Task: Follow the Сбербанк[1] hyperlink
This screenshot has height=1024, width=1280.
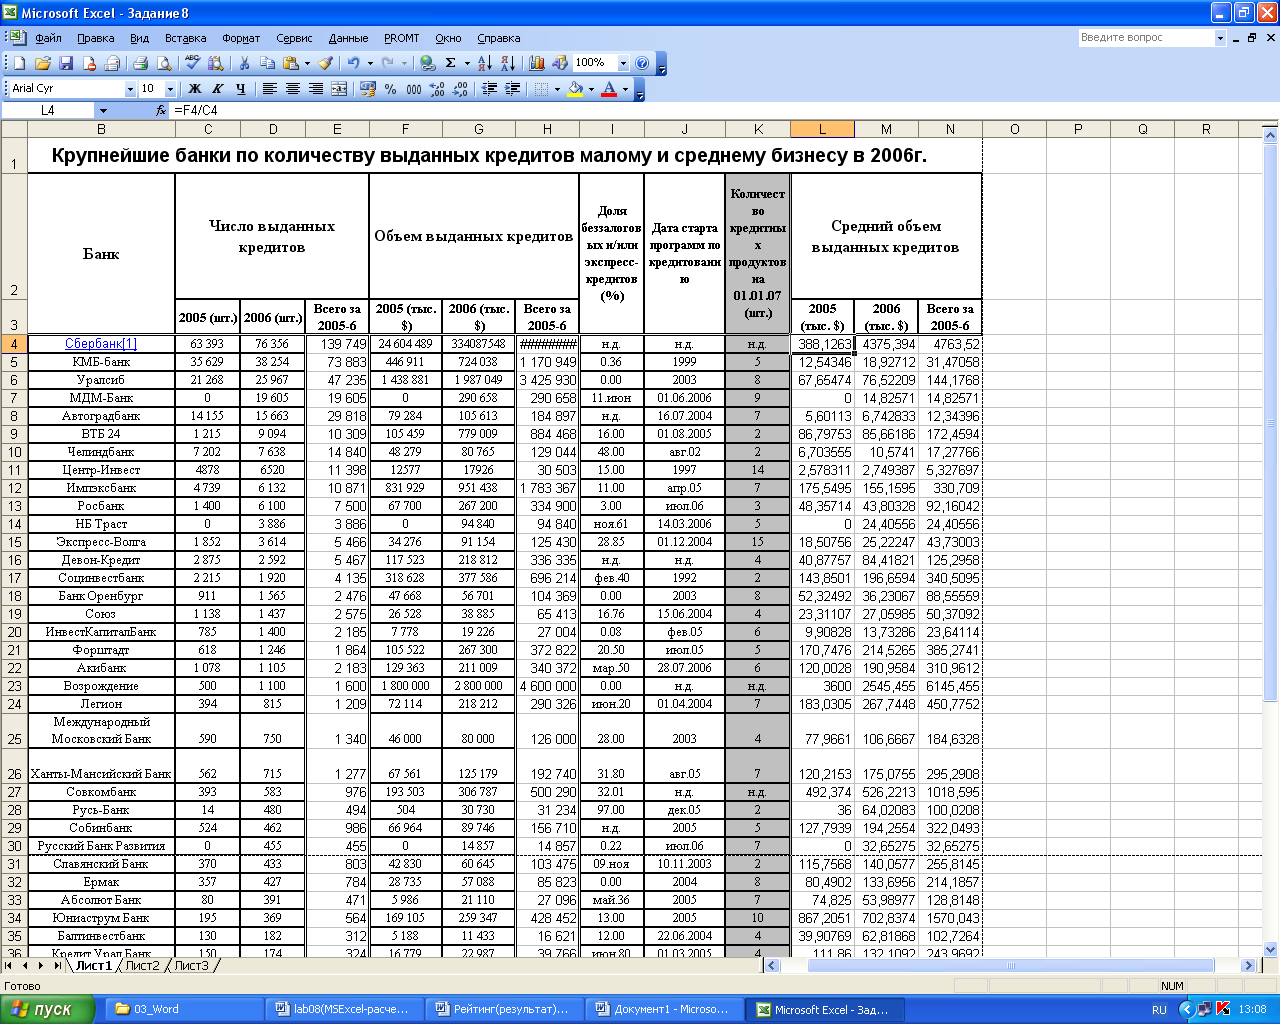Action: pyautogui.click(x=101, y=344)
